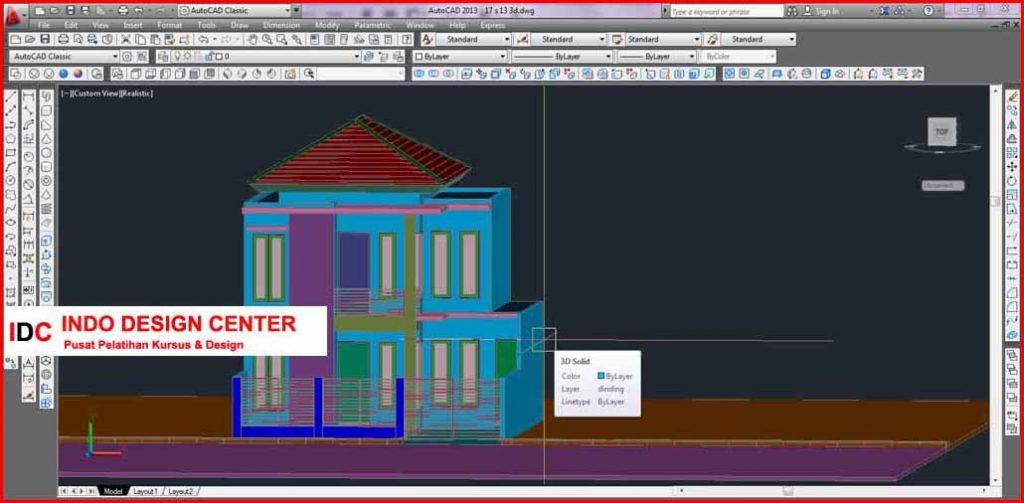Open the Format menu

[170, 25]
